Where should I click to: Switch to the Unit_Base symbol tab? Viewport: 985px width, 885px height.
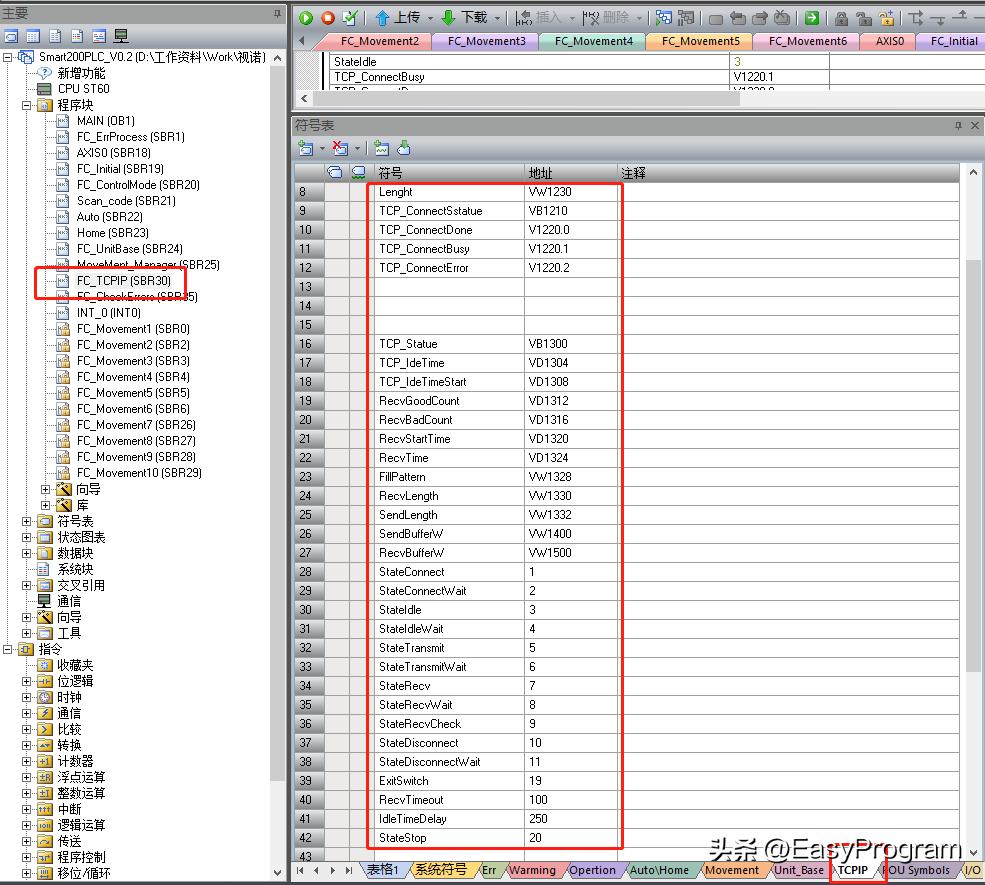[x=799, y=870]
